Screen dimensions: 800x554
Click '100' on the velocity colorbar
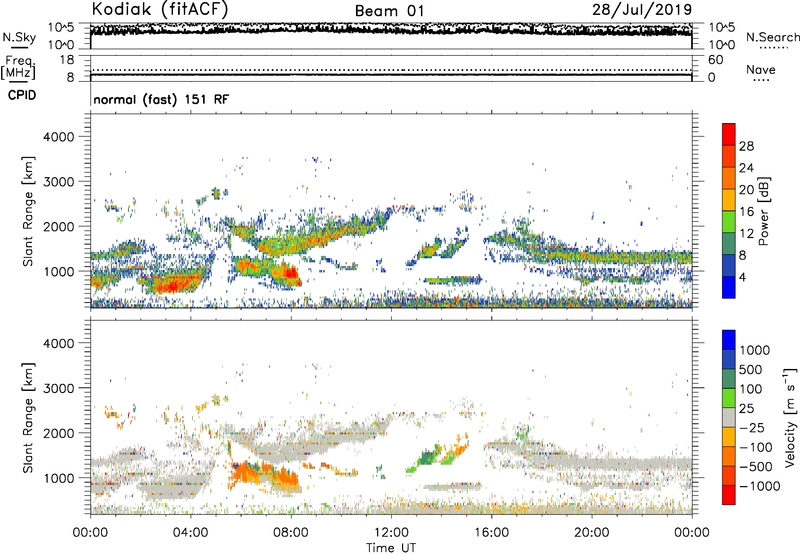click(751, 389)
